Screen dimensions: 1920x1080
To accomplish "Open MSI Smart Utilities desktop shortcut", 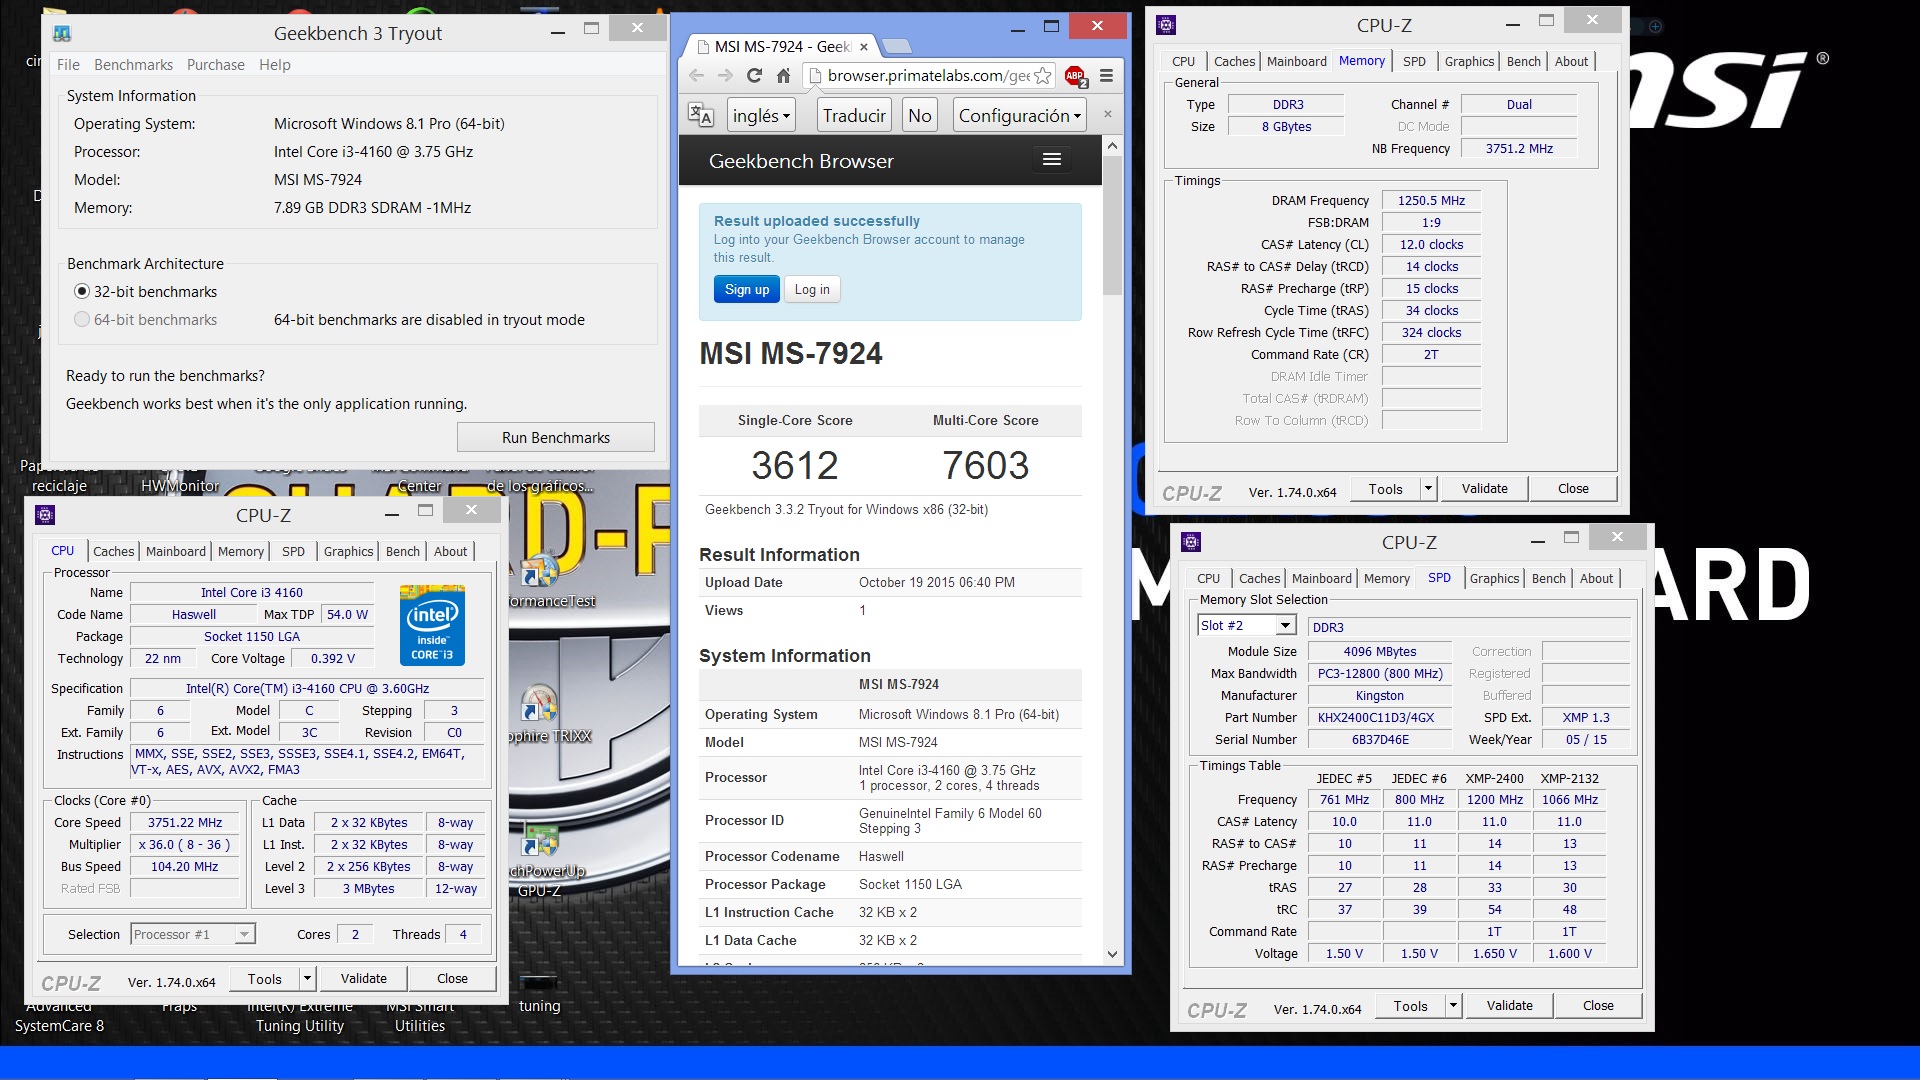I will 420,1016.
